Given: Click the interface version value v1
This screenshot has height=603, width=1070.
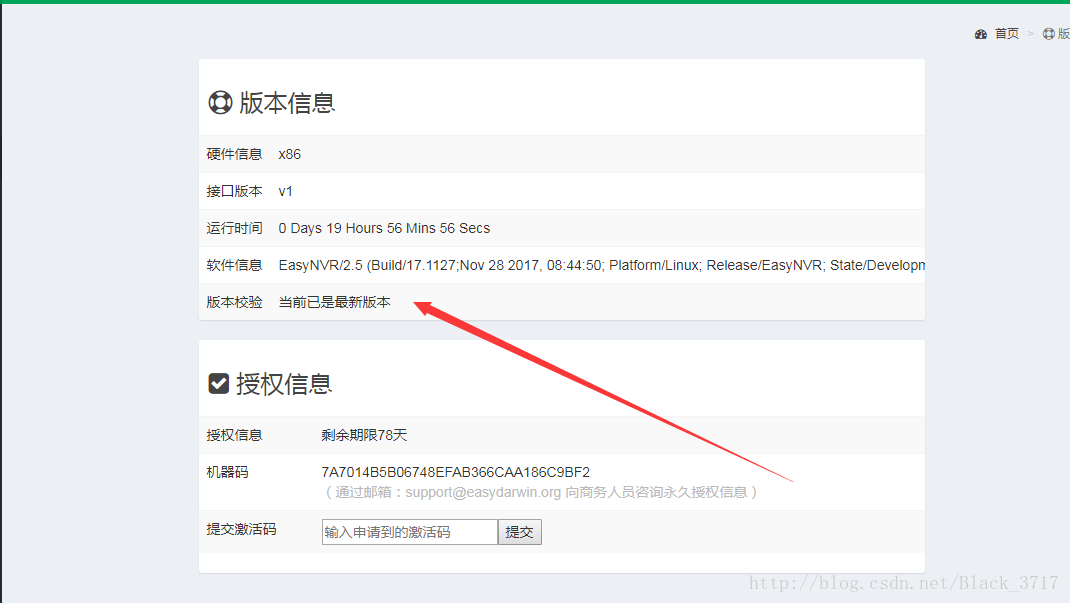Looking at the screenshot, I should pyautogui.click(x=285, y=192).
